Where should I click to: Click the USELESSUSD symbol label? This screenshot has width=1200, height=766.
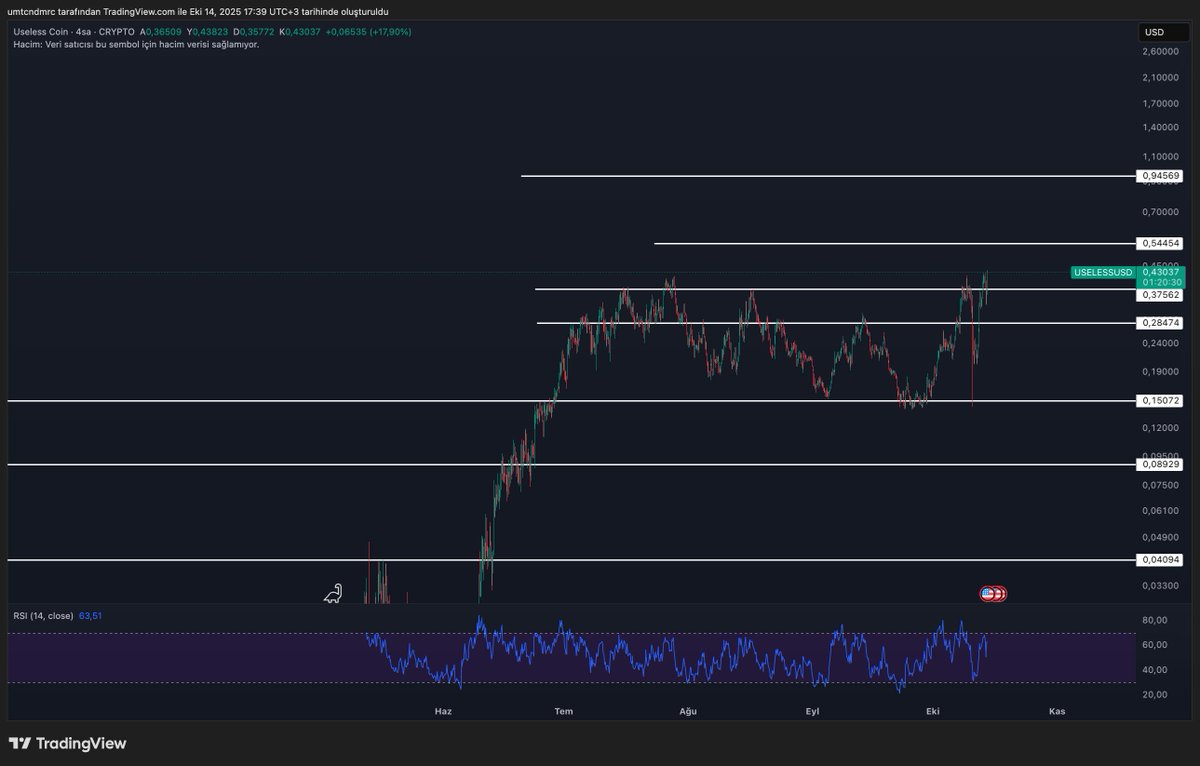tap(1103, 272)
